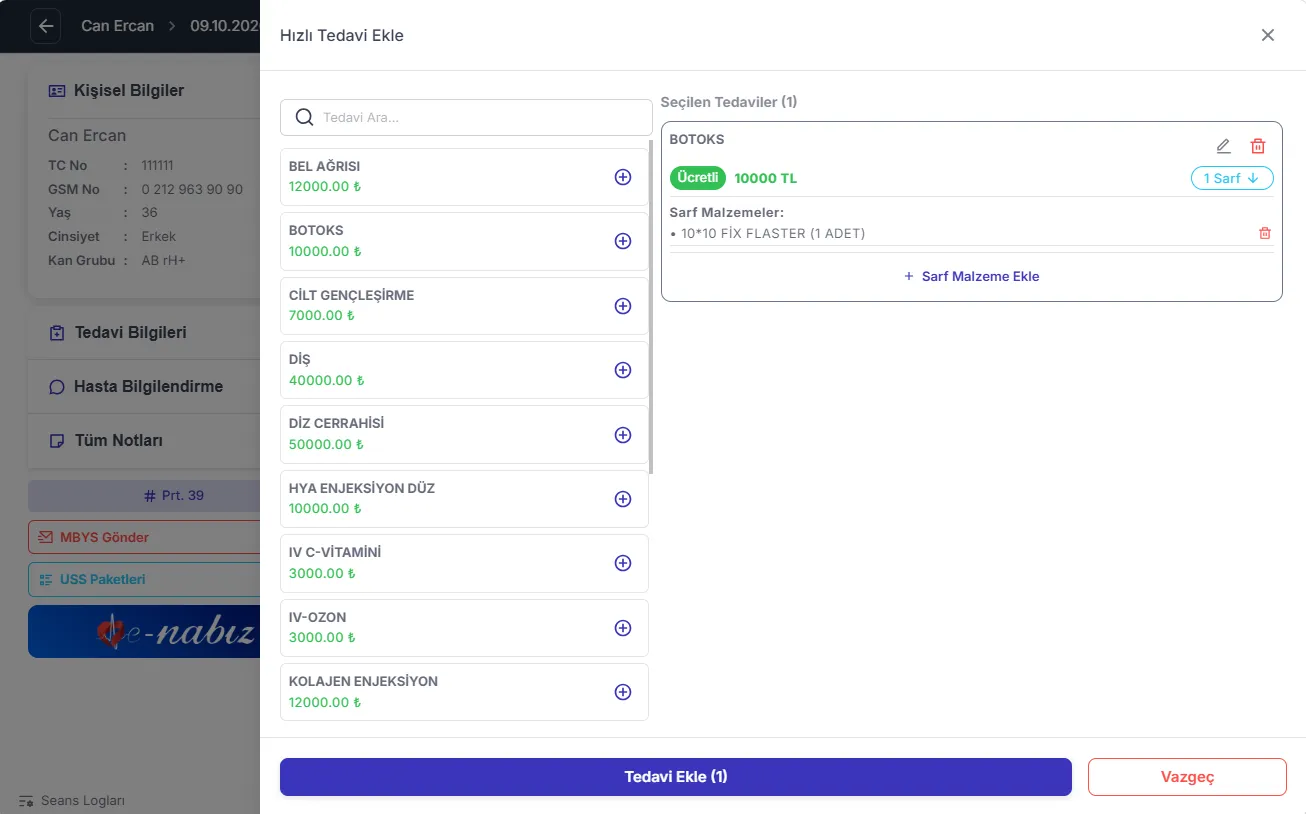Expand Tüm Notları section

144,441
